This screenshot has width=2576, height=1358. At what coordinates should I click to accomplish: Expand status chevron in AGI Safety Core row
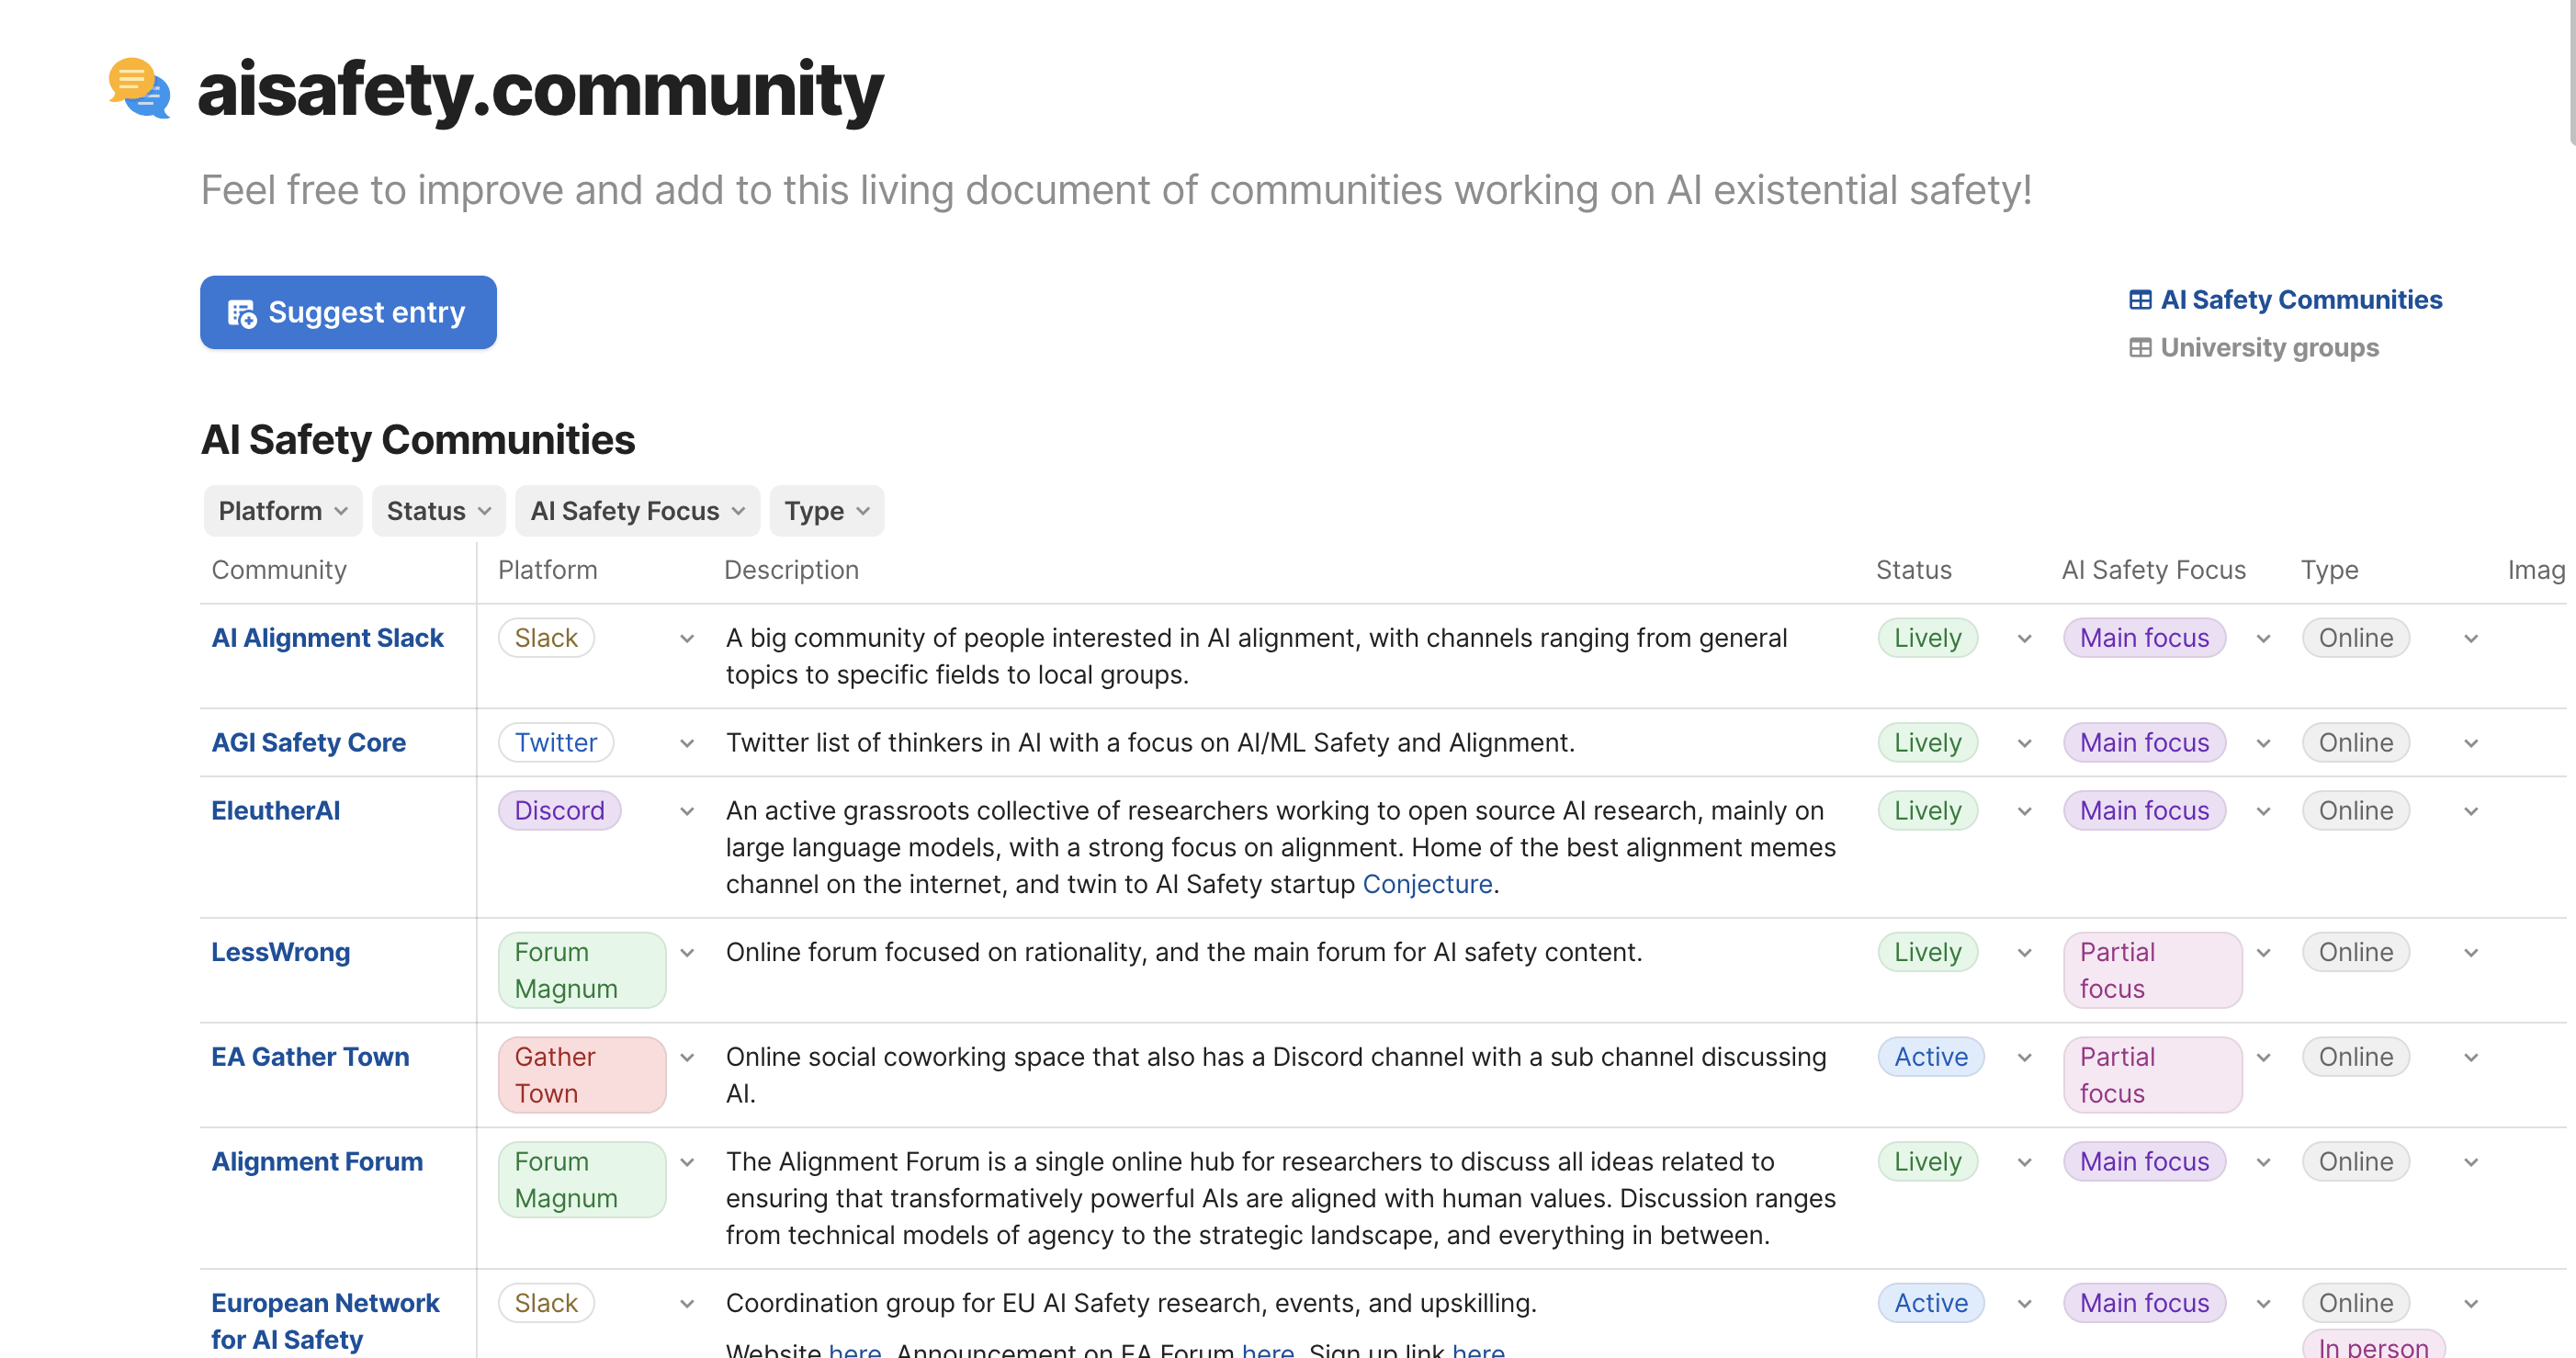point(2024,743)
